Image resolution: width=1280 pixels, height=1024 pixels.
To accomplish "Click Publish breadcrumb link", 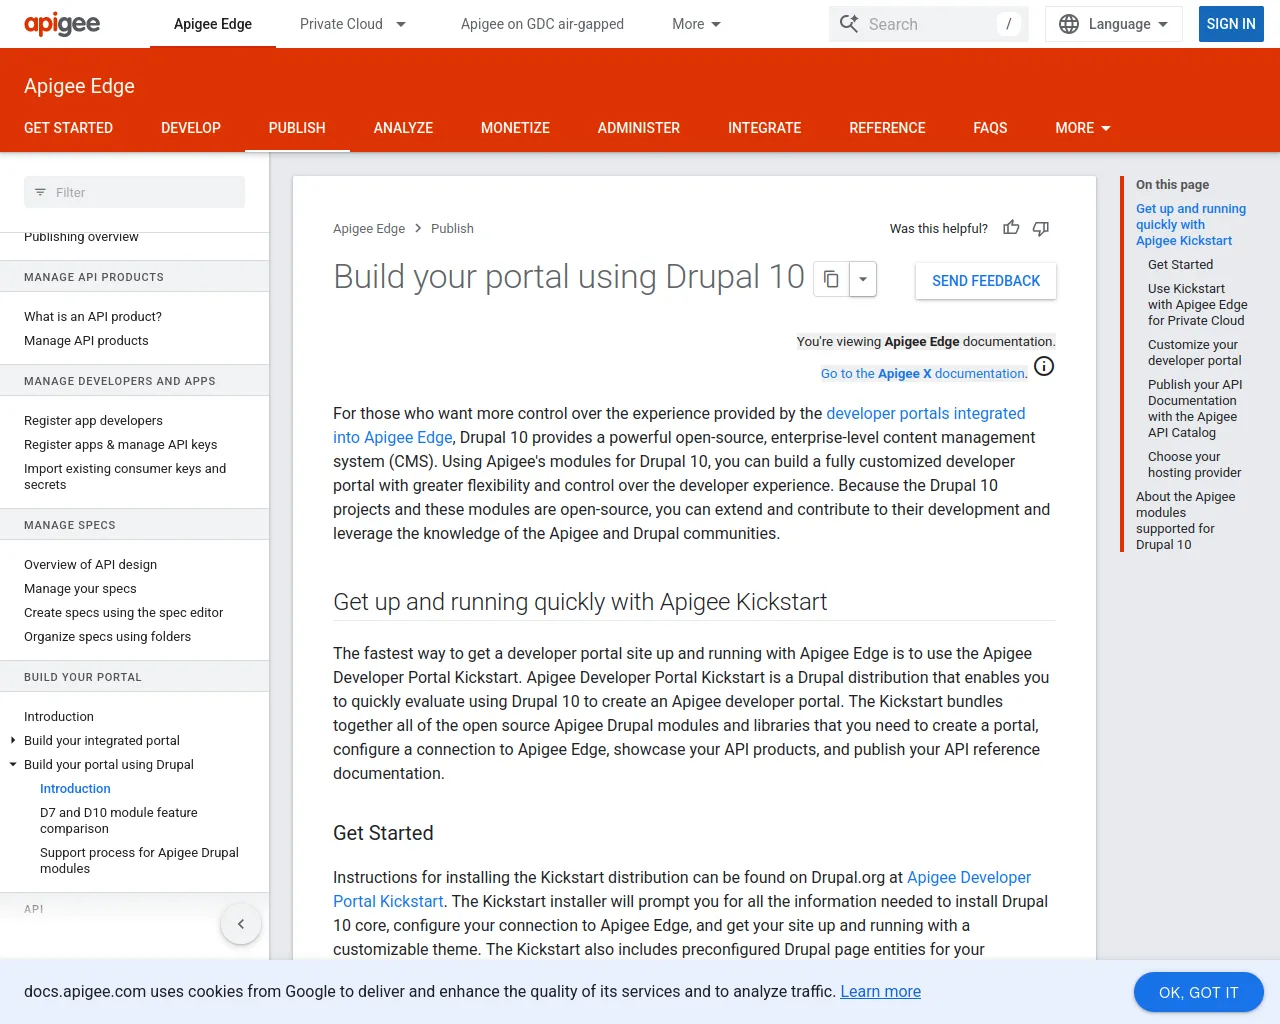I will (452, 228).
